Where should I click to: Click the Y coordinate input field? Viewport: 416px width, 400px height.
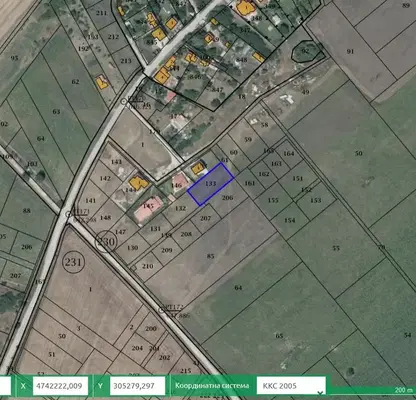[x=137, y=386]
